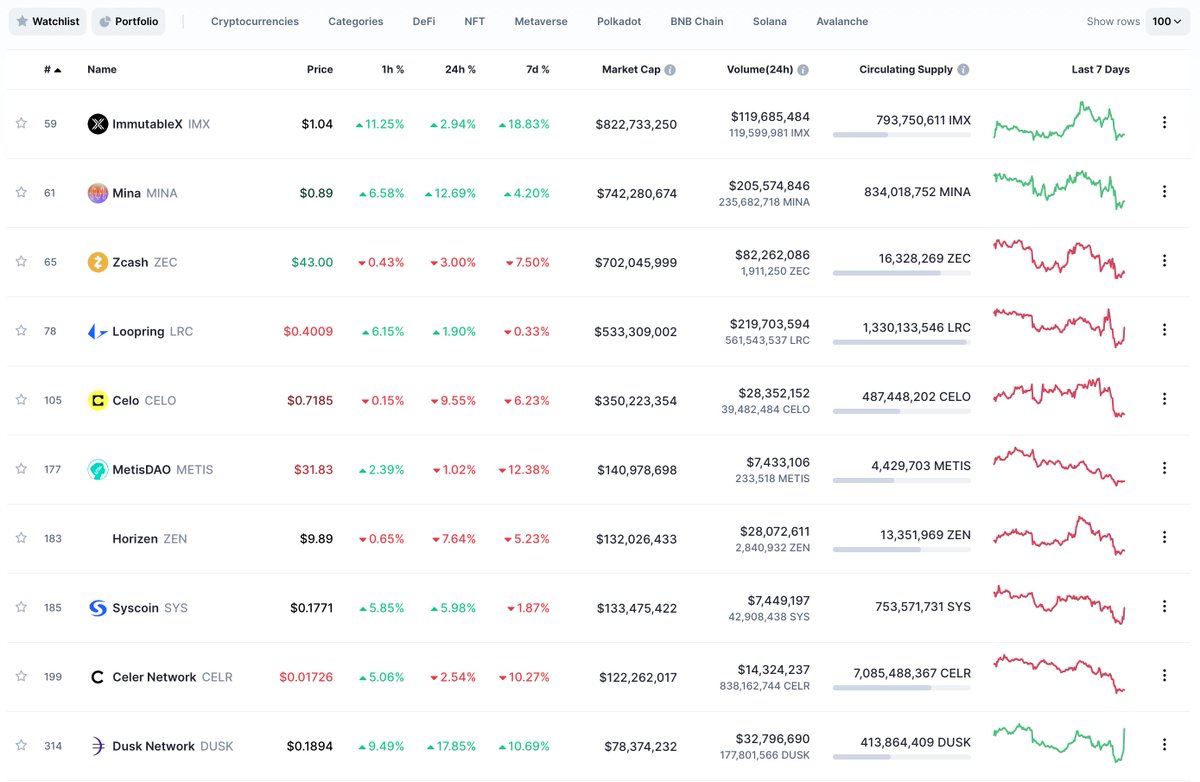This screenshot has width=1200, height=782.
Task: Open more options for Mina row
Action: click(x=1164, y=192)
